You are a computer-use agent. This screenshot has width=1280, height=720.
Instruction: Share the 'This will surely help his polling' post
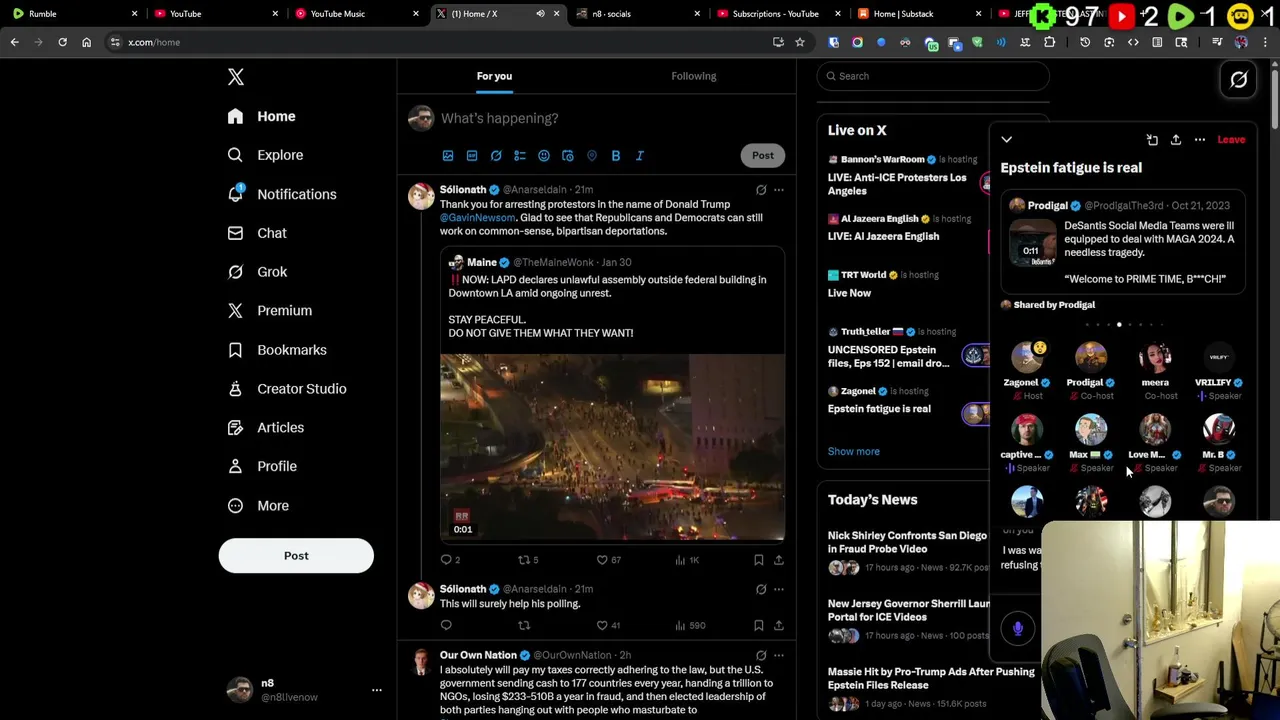point(779,626)
